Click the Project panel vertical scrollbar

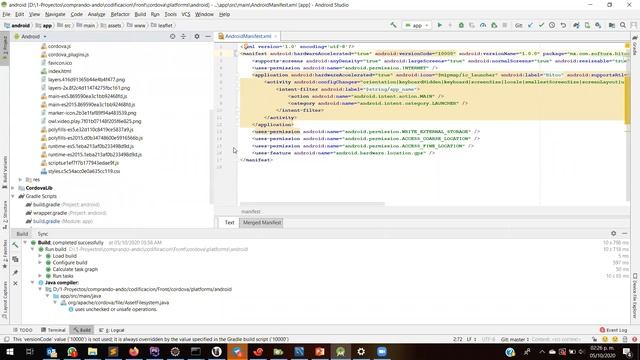pos(211,156)
